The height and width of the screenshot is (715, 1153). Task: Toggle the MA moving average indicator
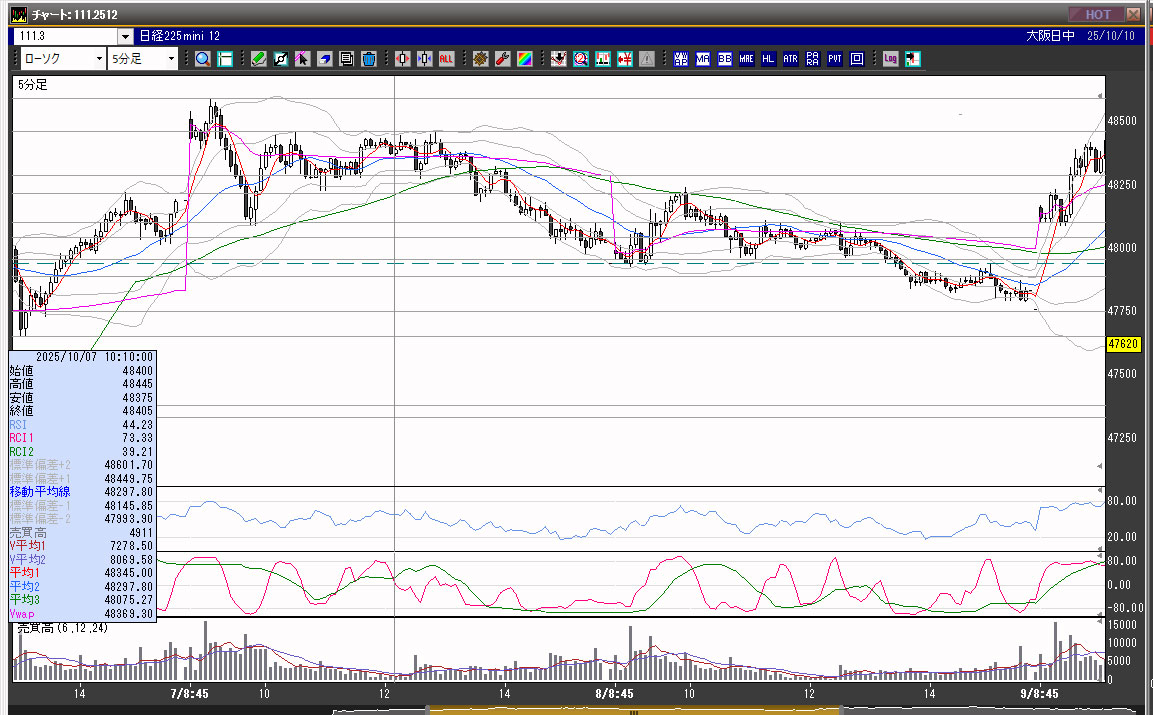tap(703, 59)
